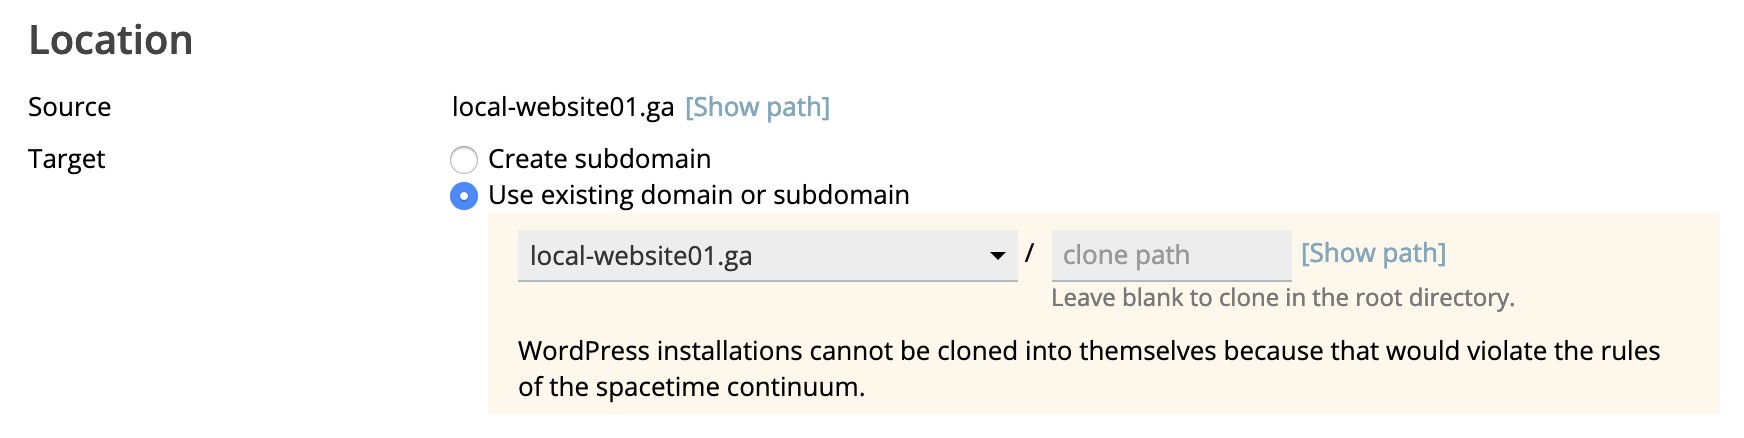The height and width of the screenshot is (438, 1744).
Task: Click the "Create subdomain" option label
Action: 599,159
